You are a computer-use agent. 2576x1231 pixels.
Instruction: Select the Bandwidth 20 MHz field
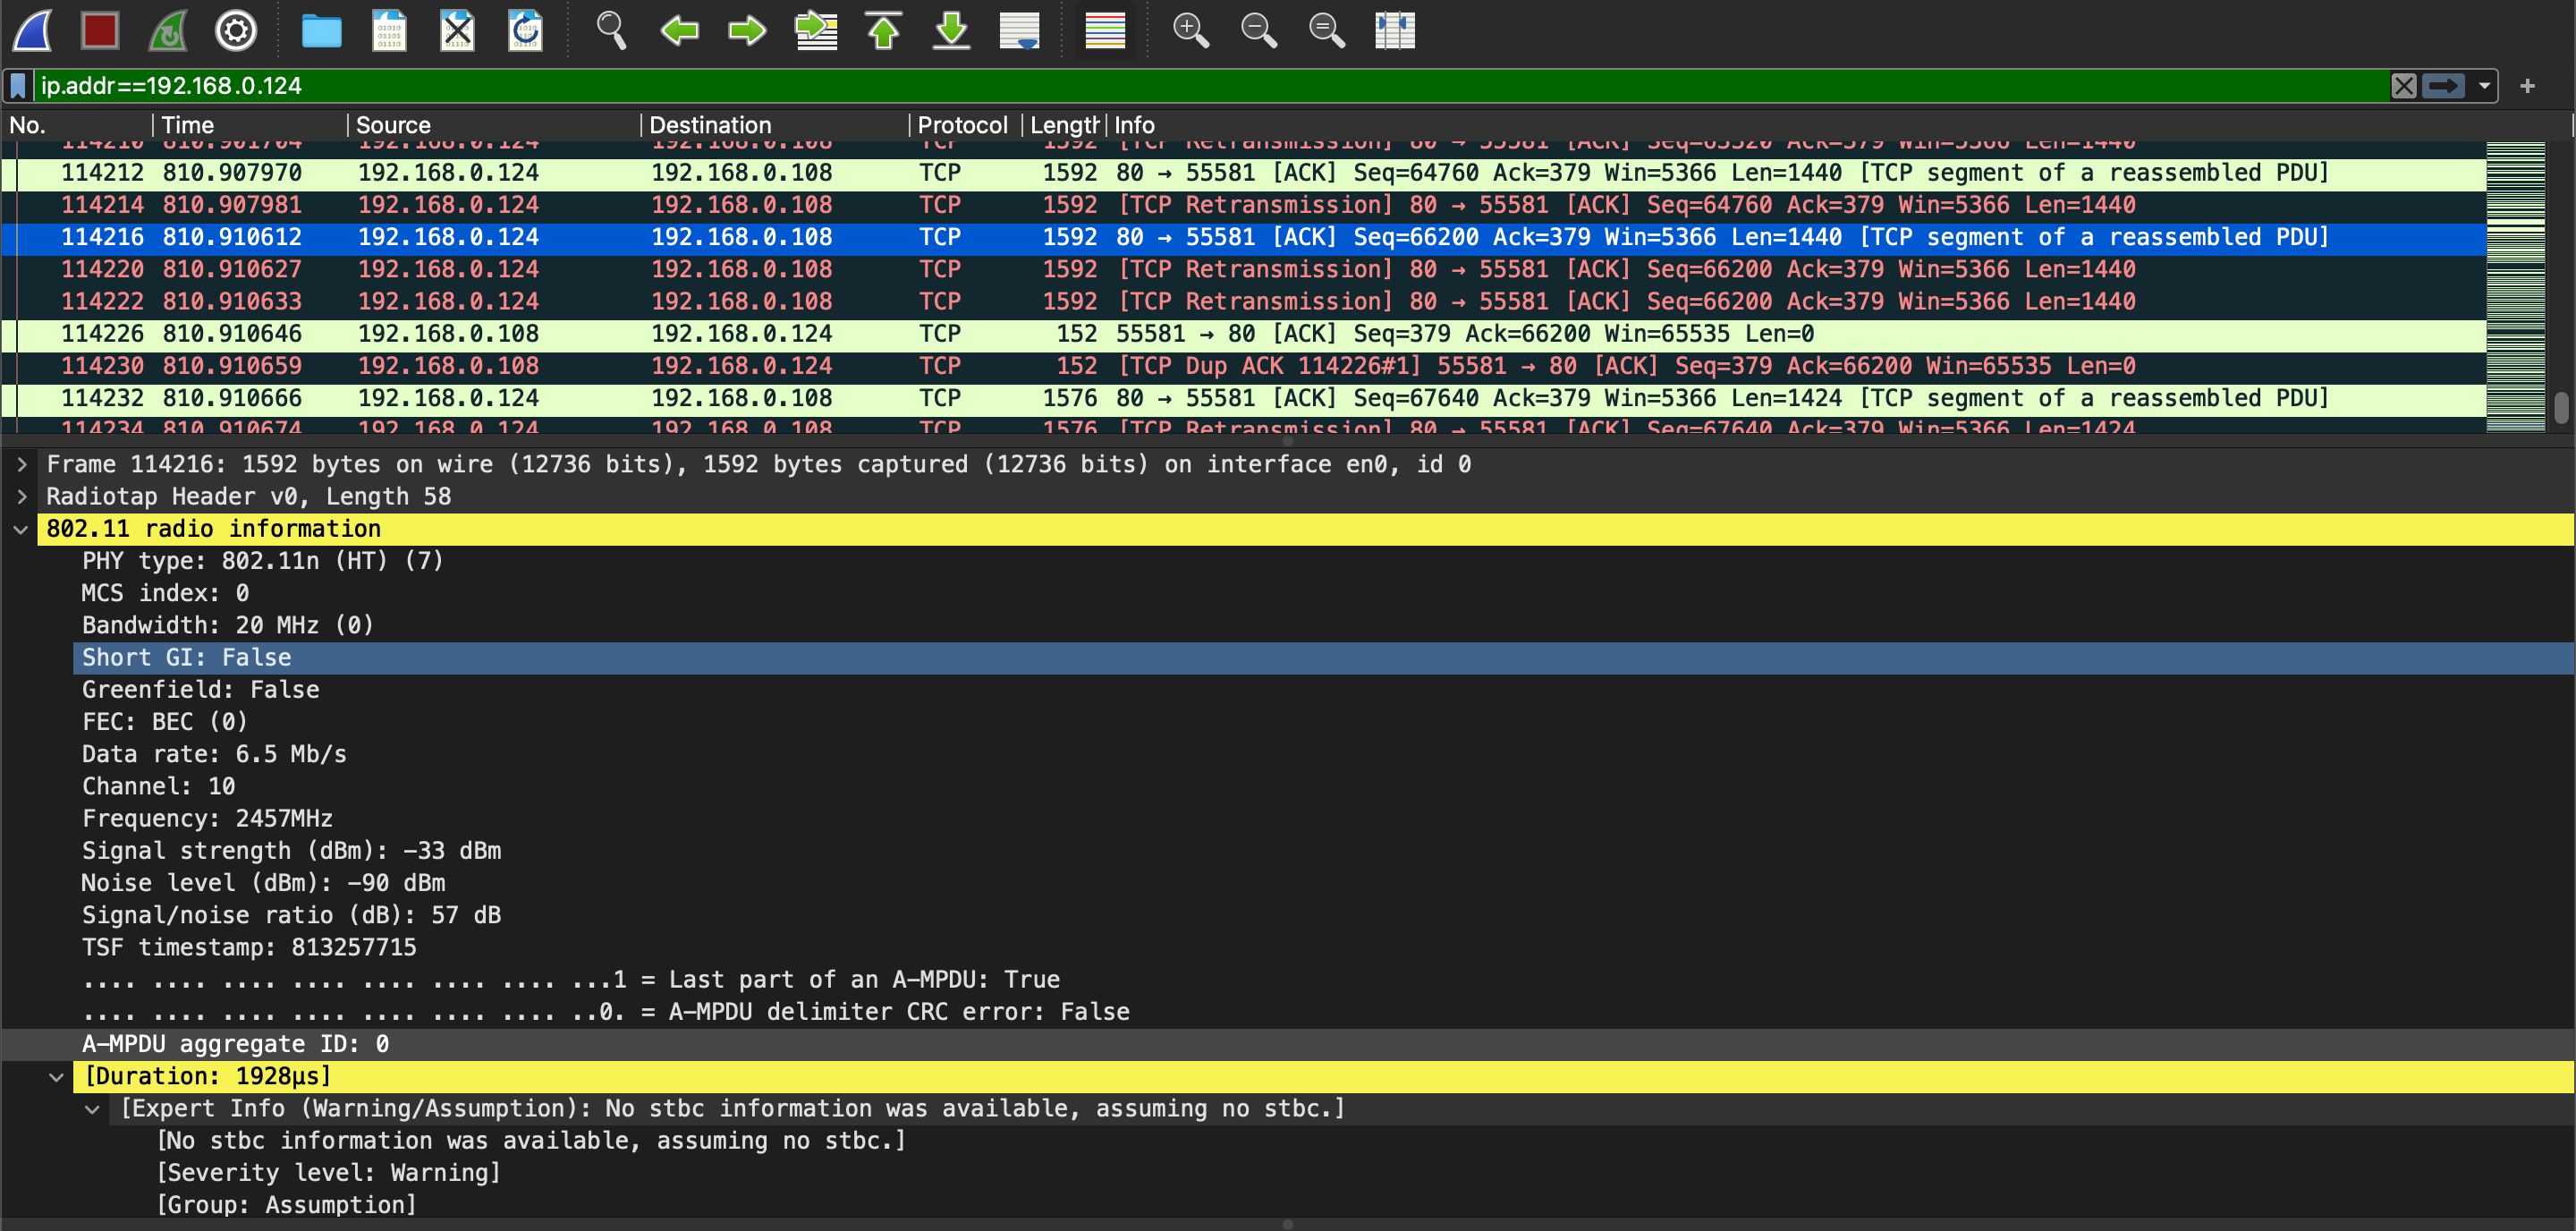pos(1323,626)
